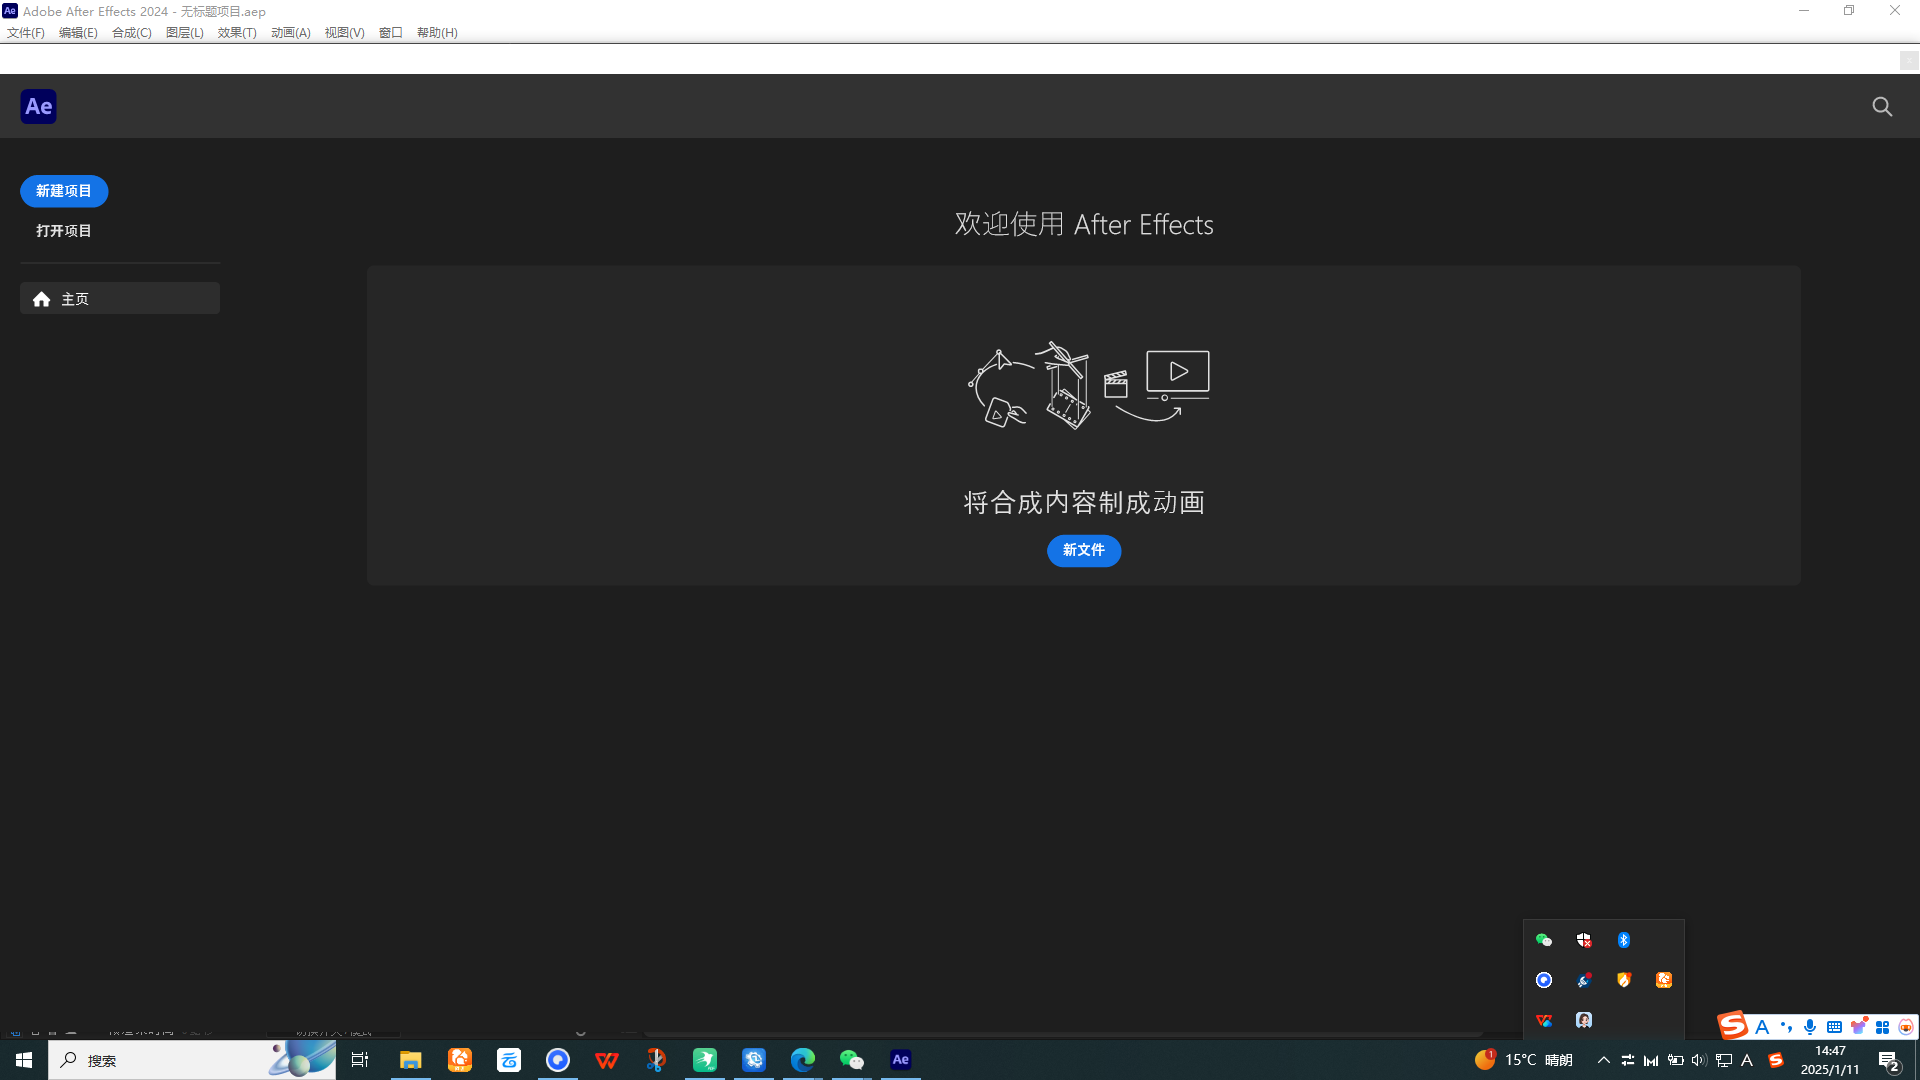1920x1080 pixels.
Task: Open the white cloud 云 app on taskbar
Action: (509, 1060)
